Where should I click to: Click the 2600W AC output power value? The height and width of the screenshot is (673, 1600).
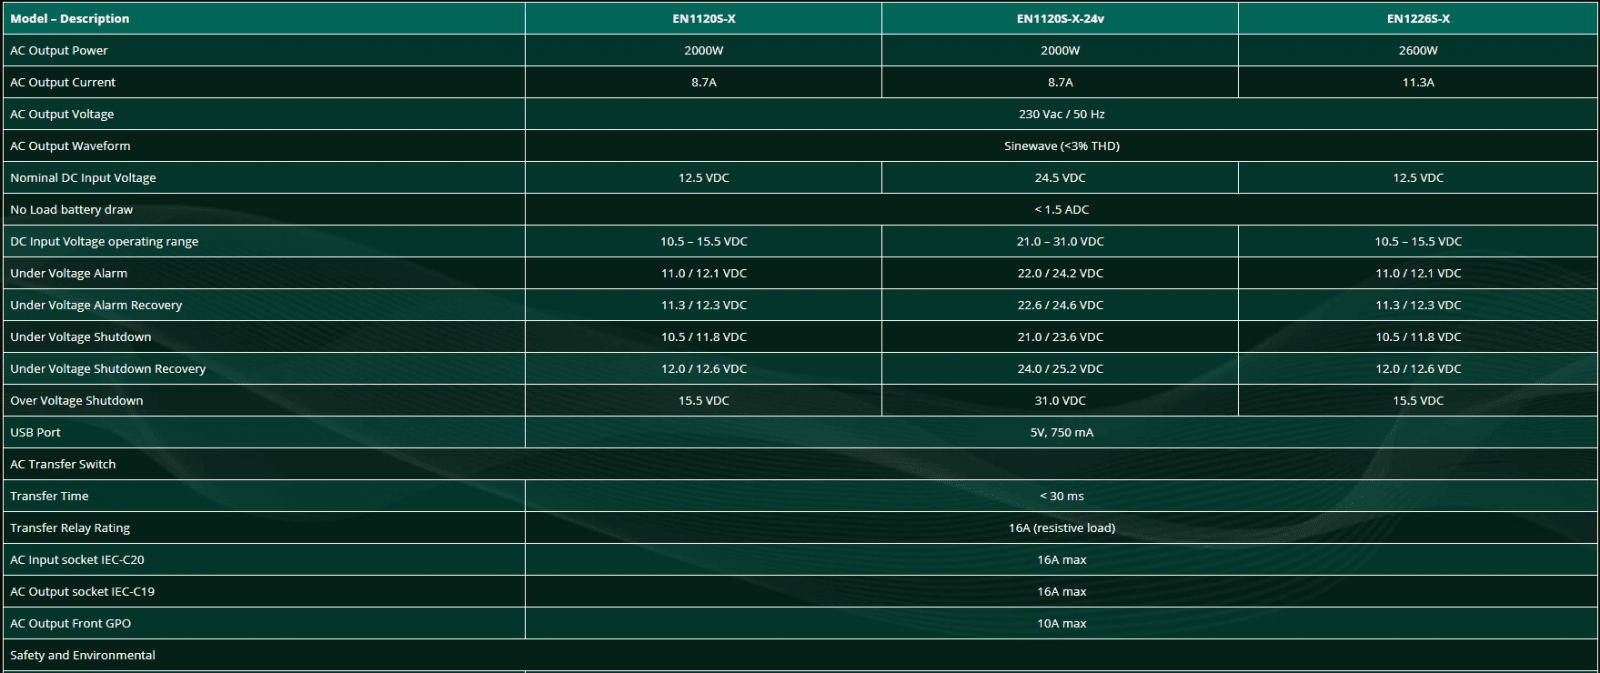[1417, 51]
